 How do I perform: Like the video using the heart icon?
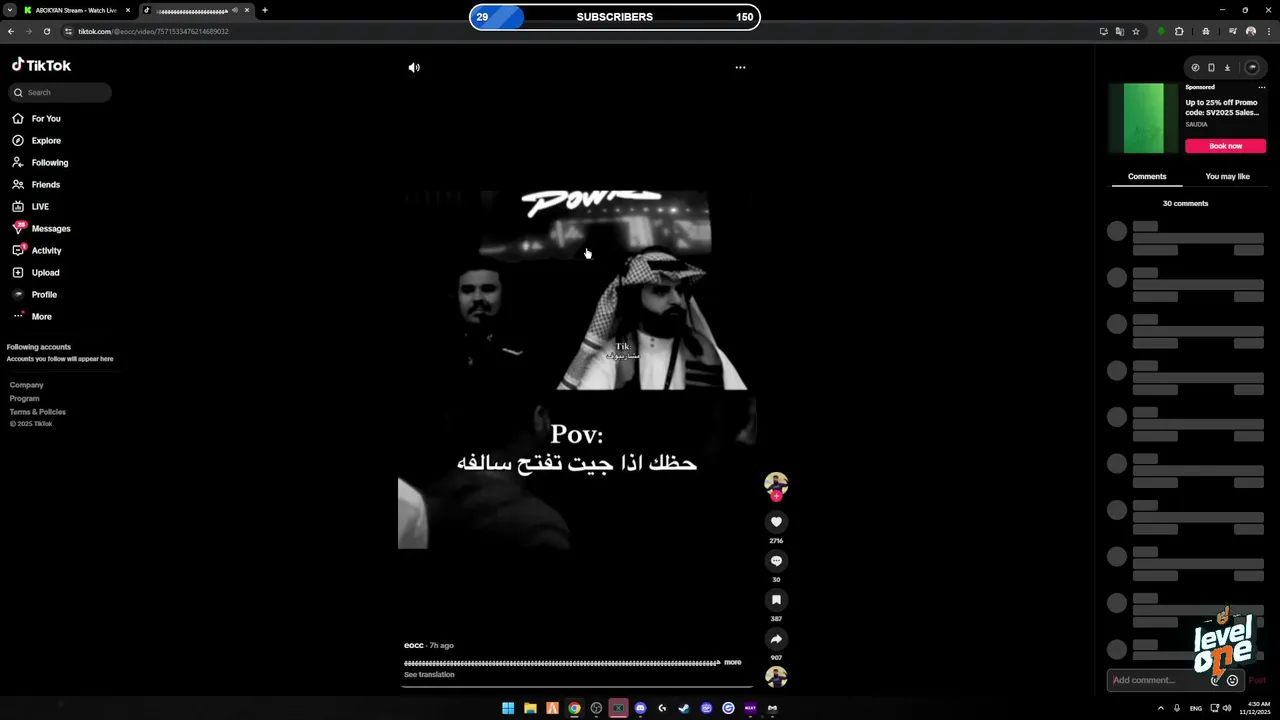coord(776,522)
